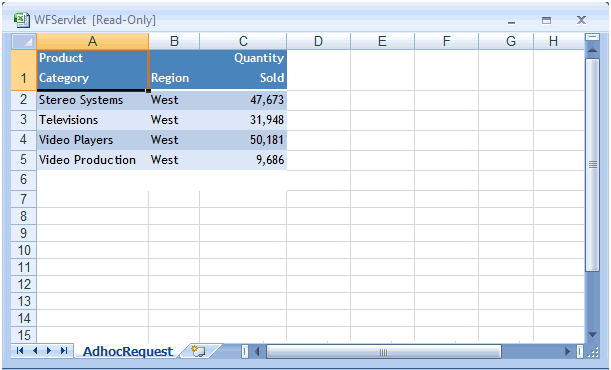
Task: Select column E header
Action: point(382,41)
